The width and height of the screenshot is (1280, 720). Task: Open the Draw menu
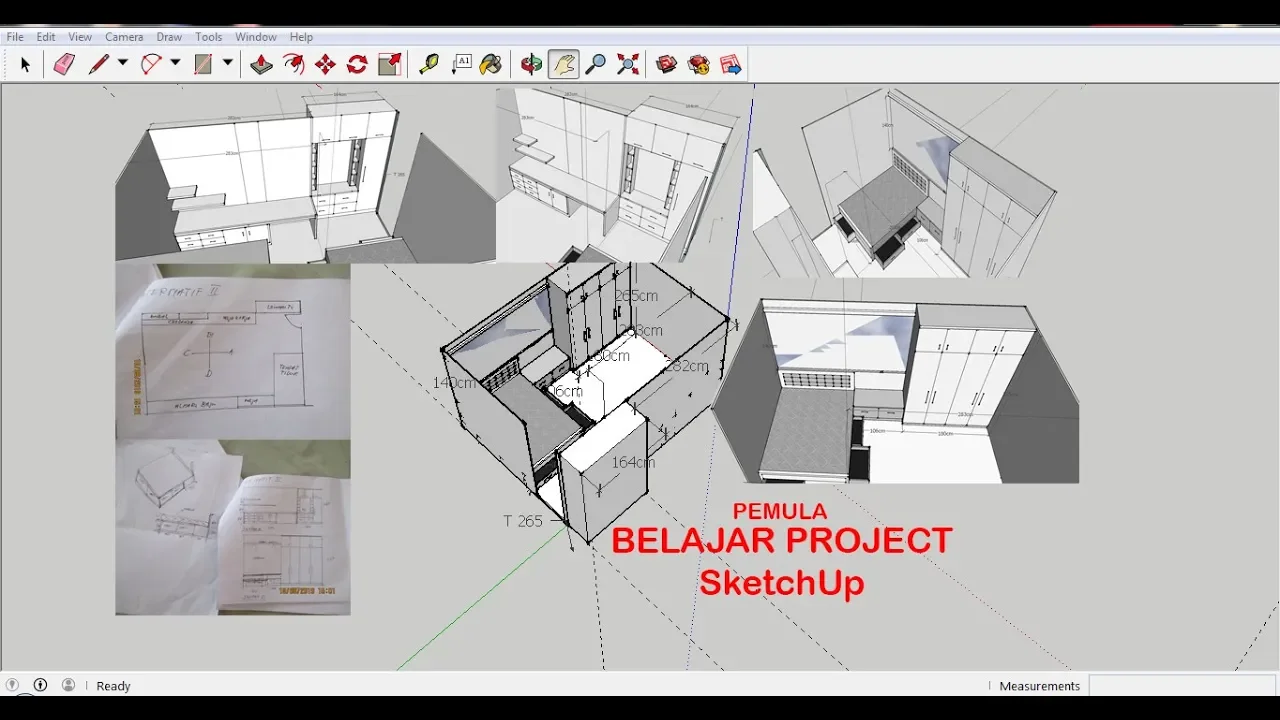(x=169, y=37)
